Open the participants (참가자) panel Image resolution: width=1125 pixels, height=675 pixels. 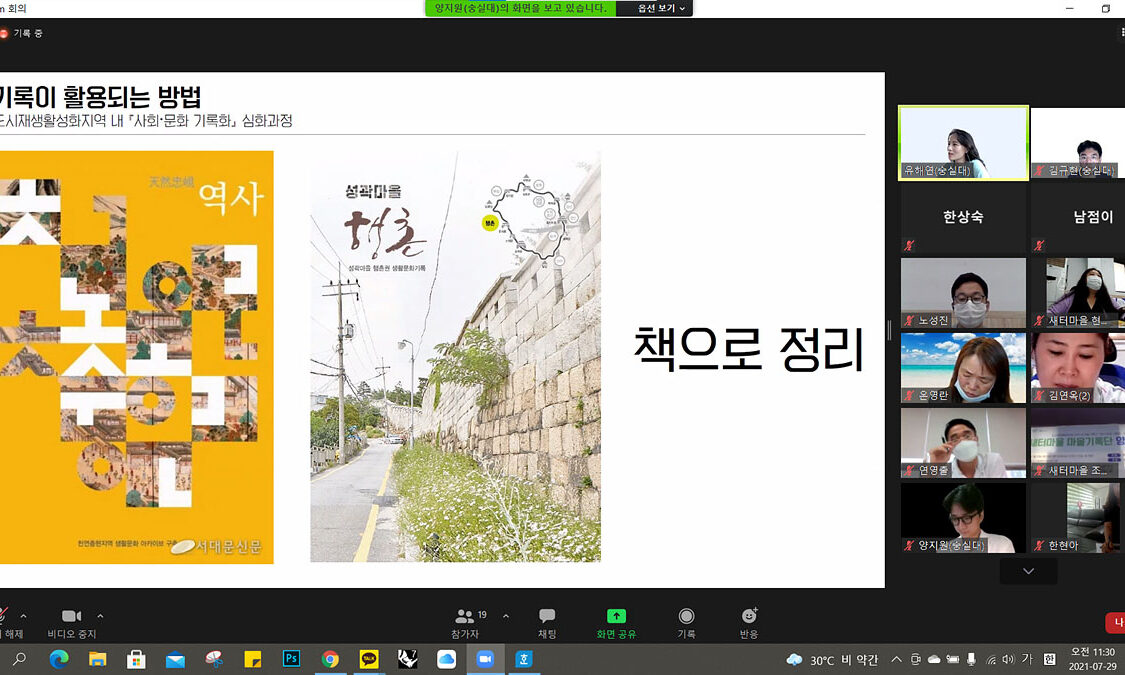pos(465,621)
